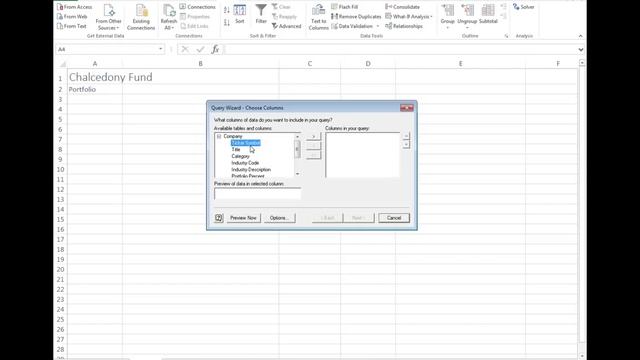Expand the formula bar
This screenshot has height=360, width=640.
(x=581, y=49)
